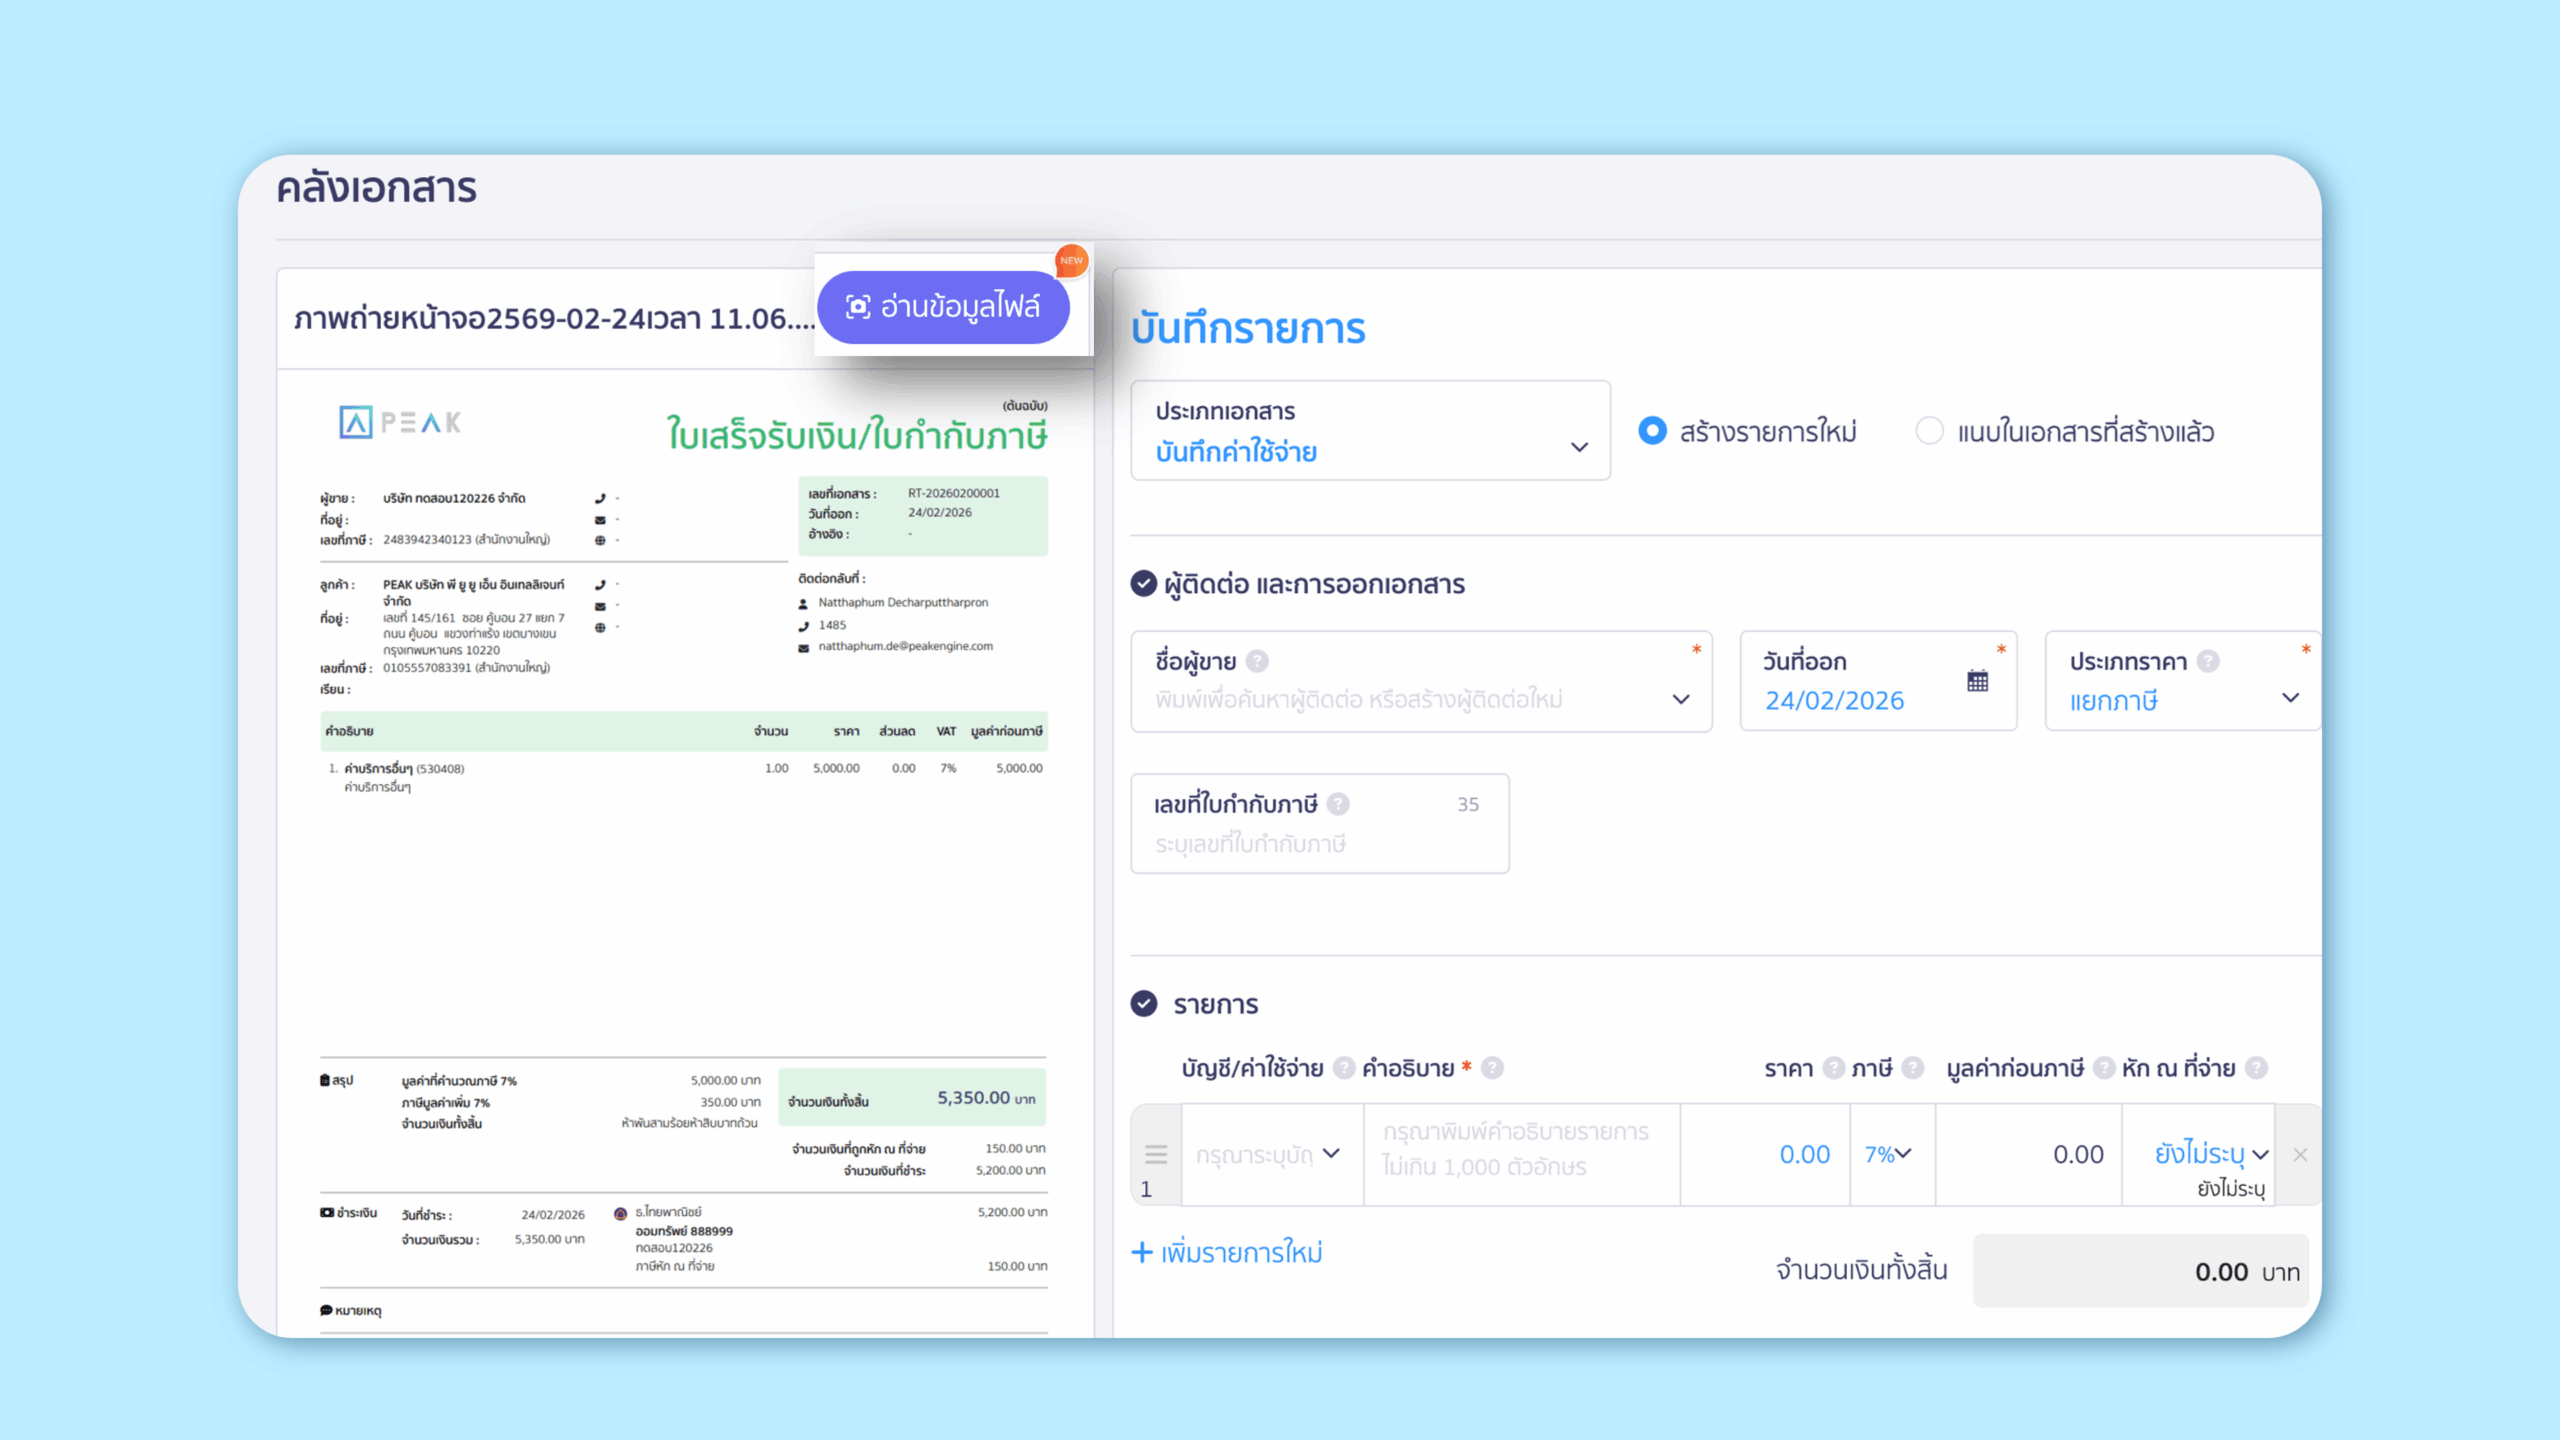Click help icon next to บัญชี/ค่าใช้จ่าย header
This screenshot has height=1440, width=2560.
point(1344,1068)
